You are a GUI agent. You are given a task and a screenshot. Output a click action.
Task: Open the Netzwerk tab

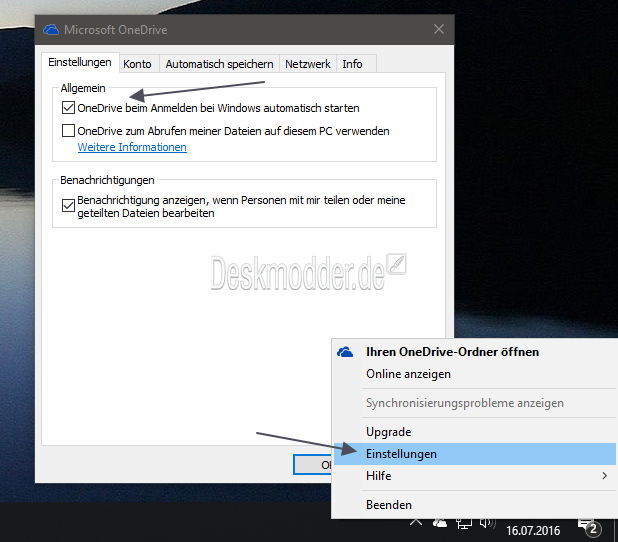point(308,64)
